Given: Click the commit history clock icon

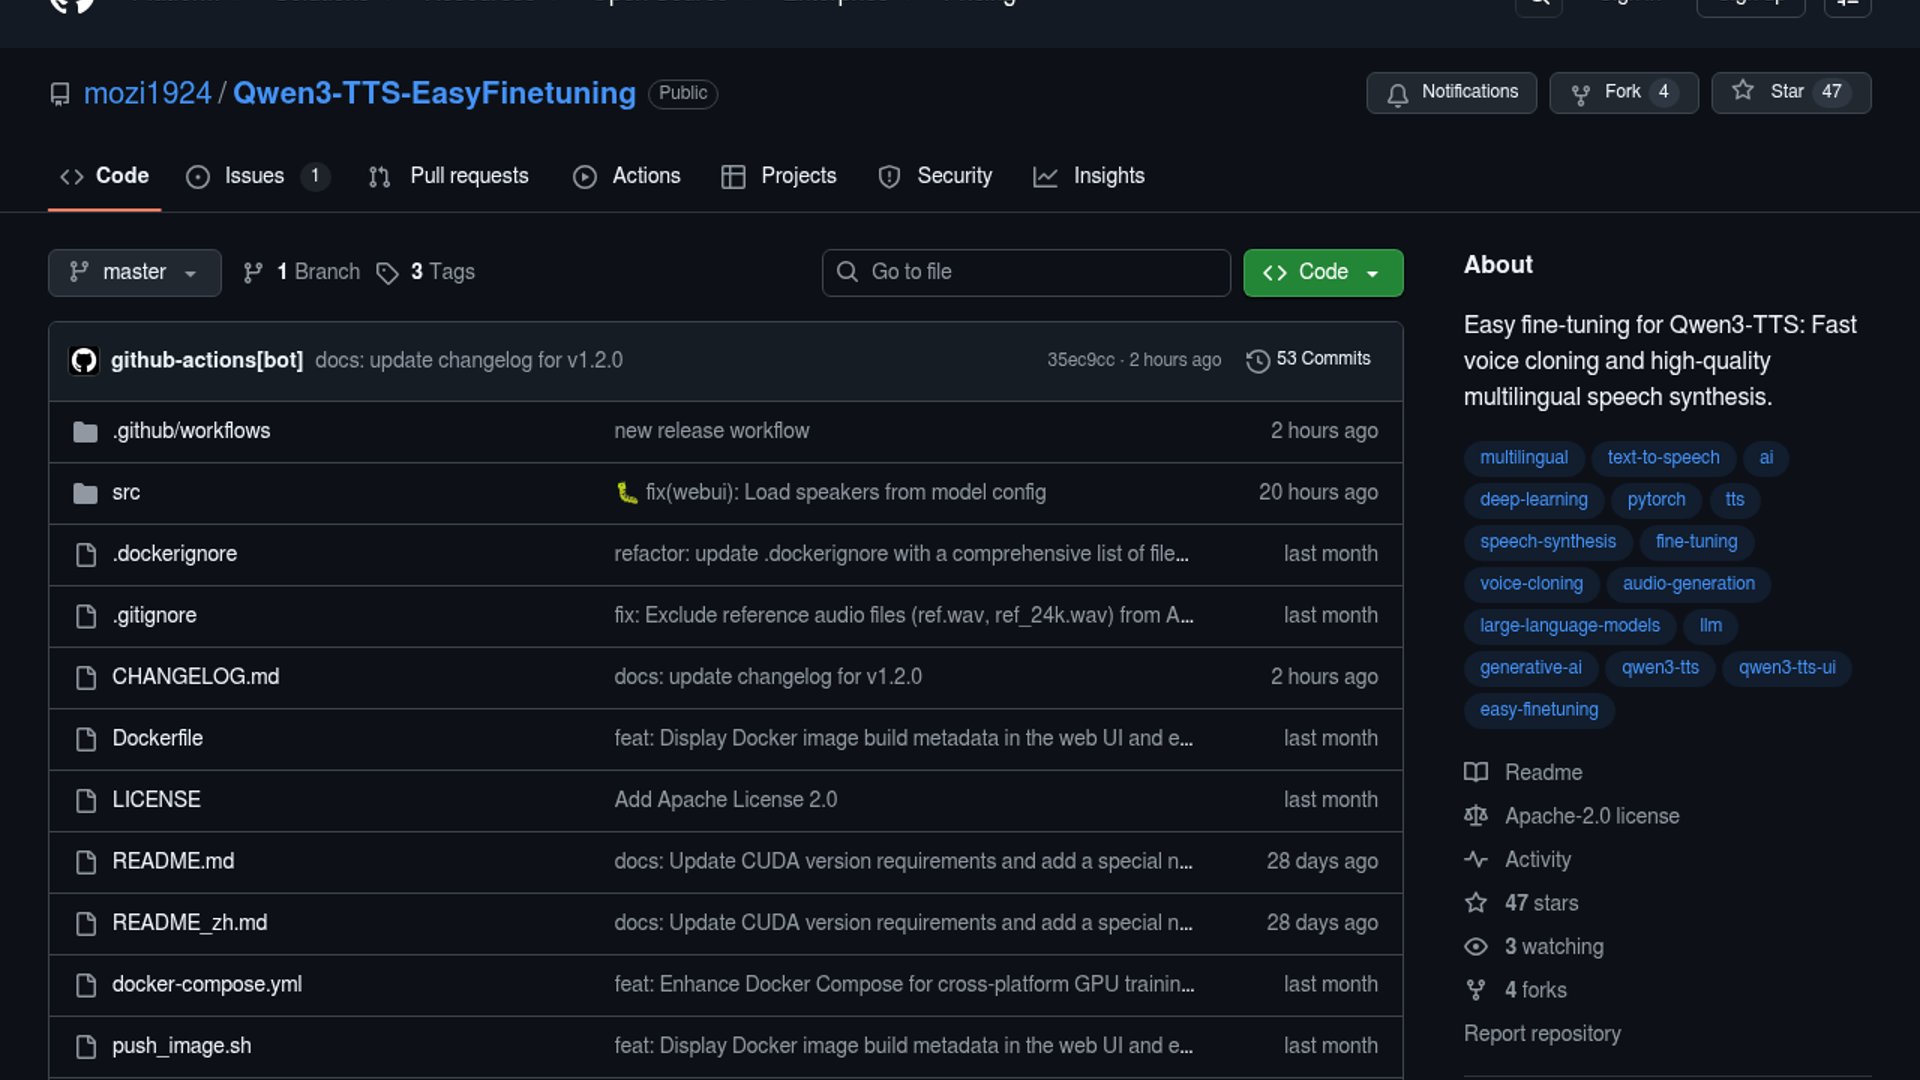Looking at the screenshot, I should point(1257,360).
